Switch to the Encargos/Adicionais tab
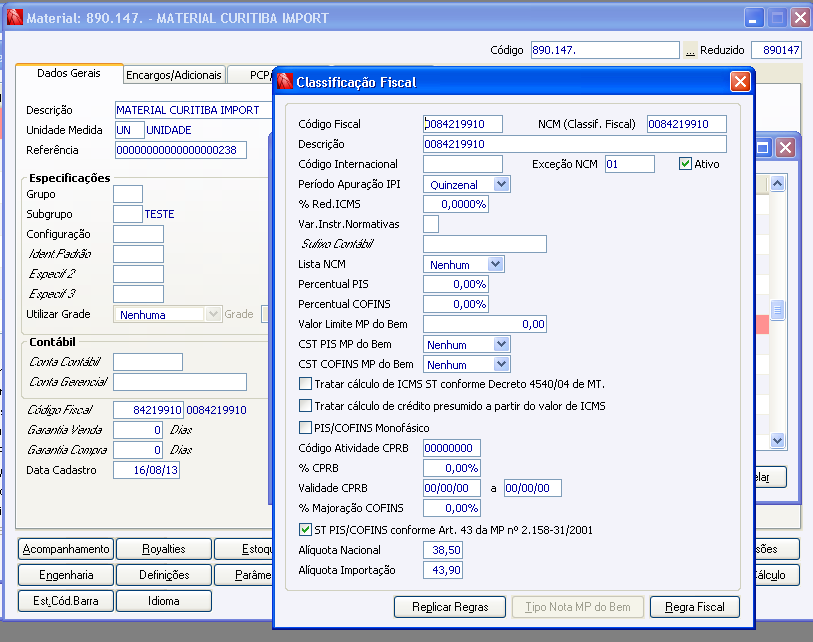 click(x=172, y=74)
